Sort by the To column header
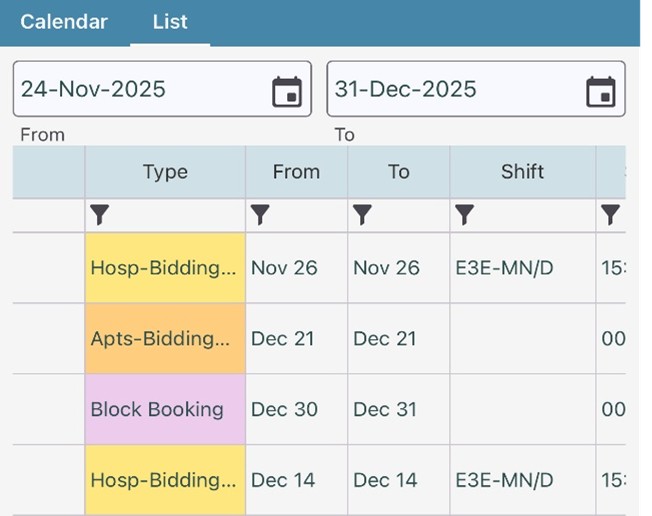Image resolution: width=652 pixels, height=516 pixels. tap(398, 172)
